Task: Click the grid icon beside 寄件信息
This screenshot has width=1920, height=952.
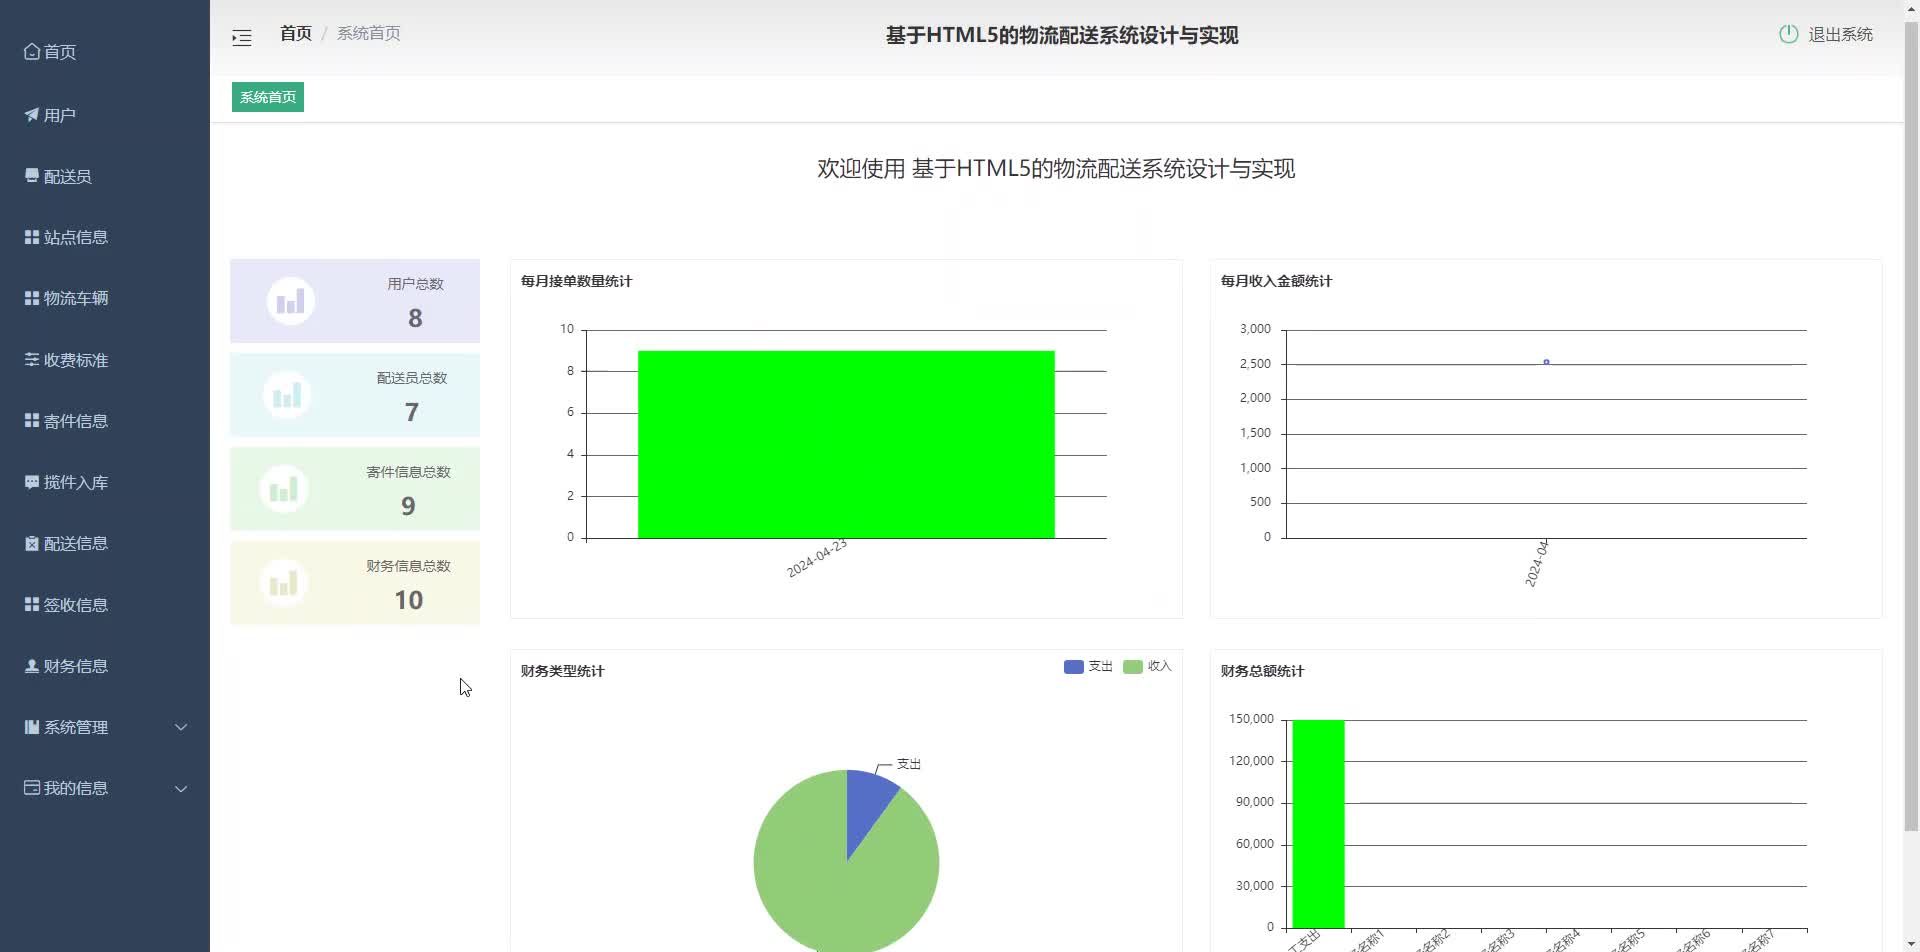Action: coord(32,421)
